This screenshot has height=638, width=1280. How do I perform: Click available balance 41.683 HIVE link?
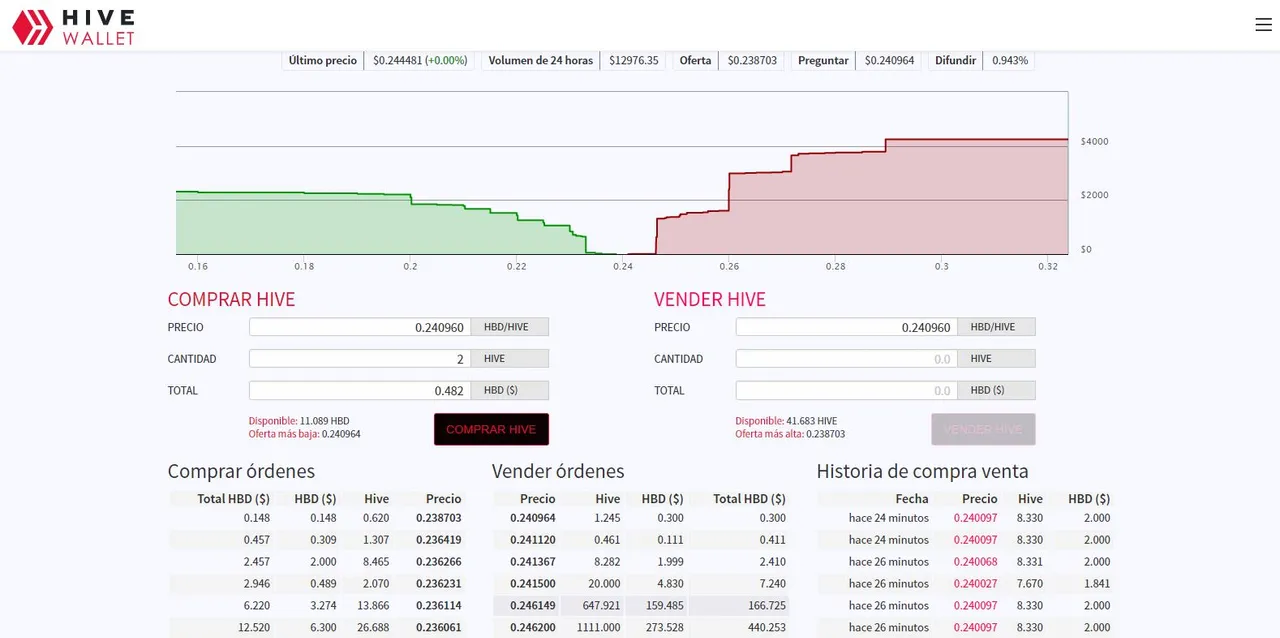786,422
